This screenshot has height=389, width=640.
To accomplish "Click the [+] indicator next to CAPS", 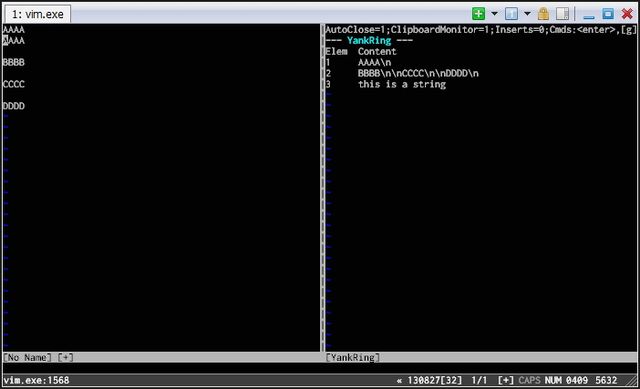I will point(505,380).
